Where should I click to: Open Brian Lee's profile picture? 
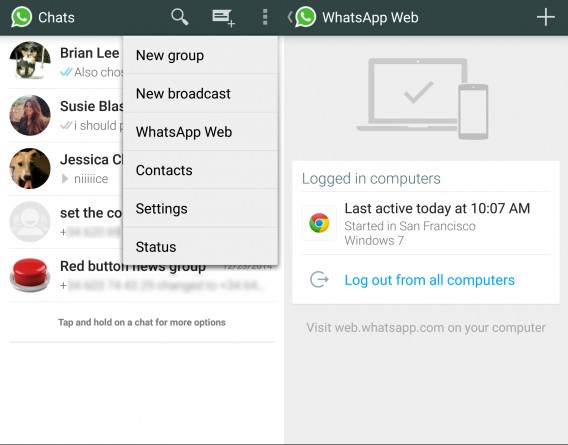30,61
